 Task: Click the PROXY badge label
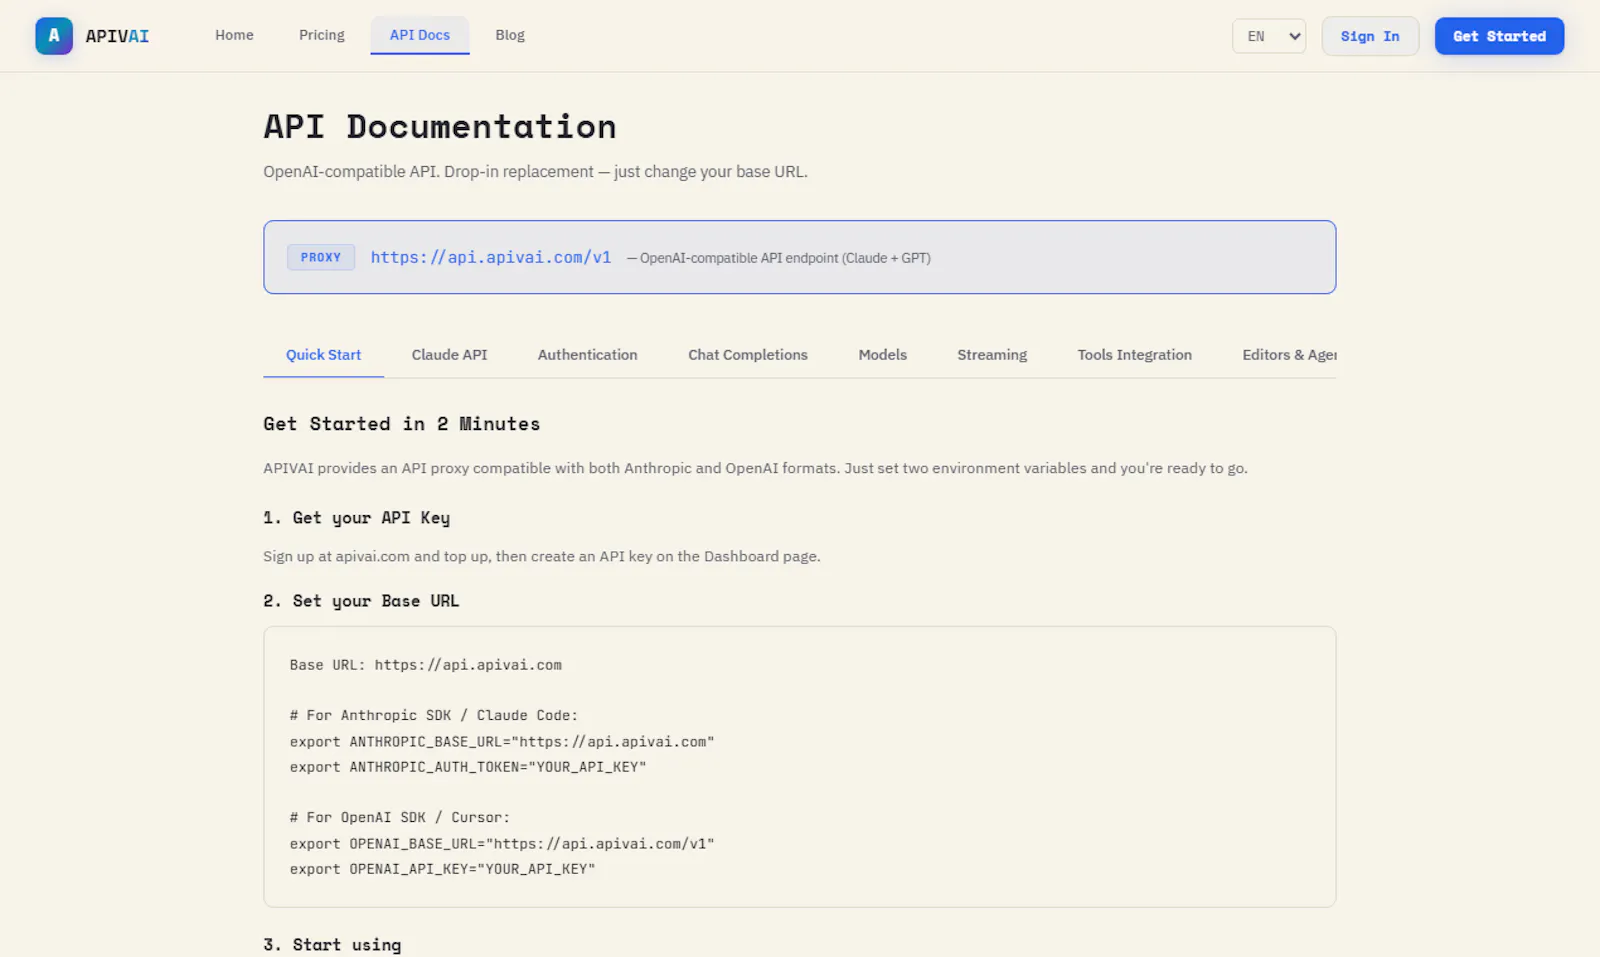[321, 257]
